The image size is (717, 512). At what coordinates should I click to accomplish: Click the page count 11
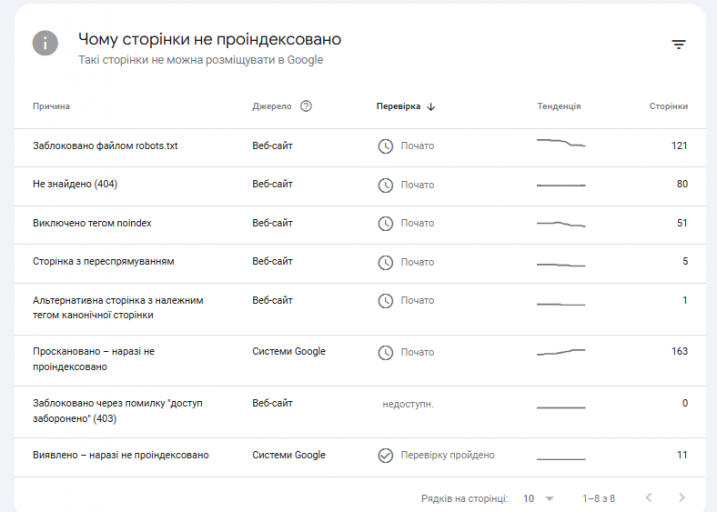point(682,455)
